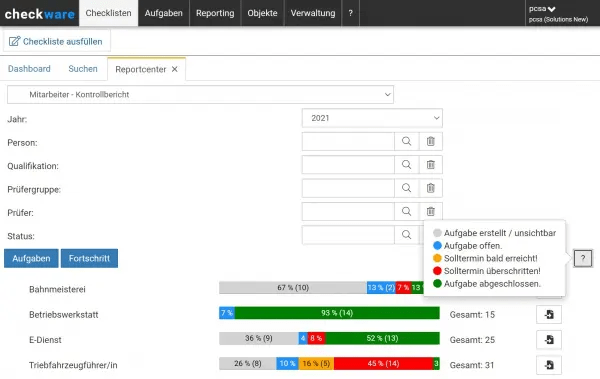This screenshot has width=600, height=379.
Task: Delete Prüfergruppe selection via trash icon
Action: [431, 188]
